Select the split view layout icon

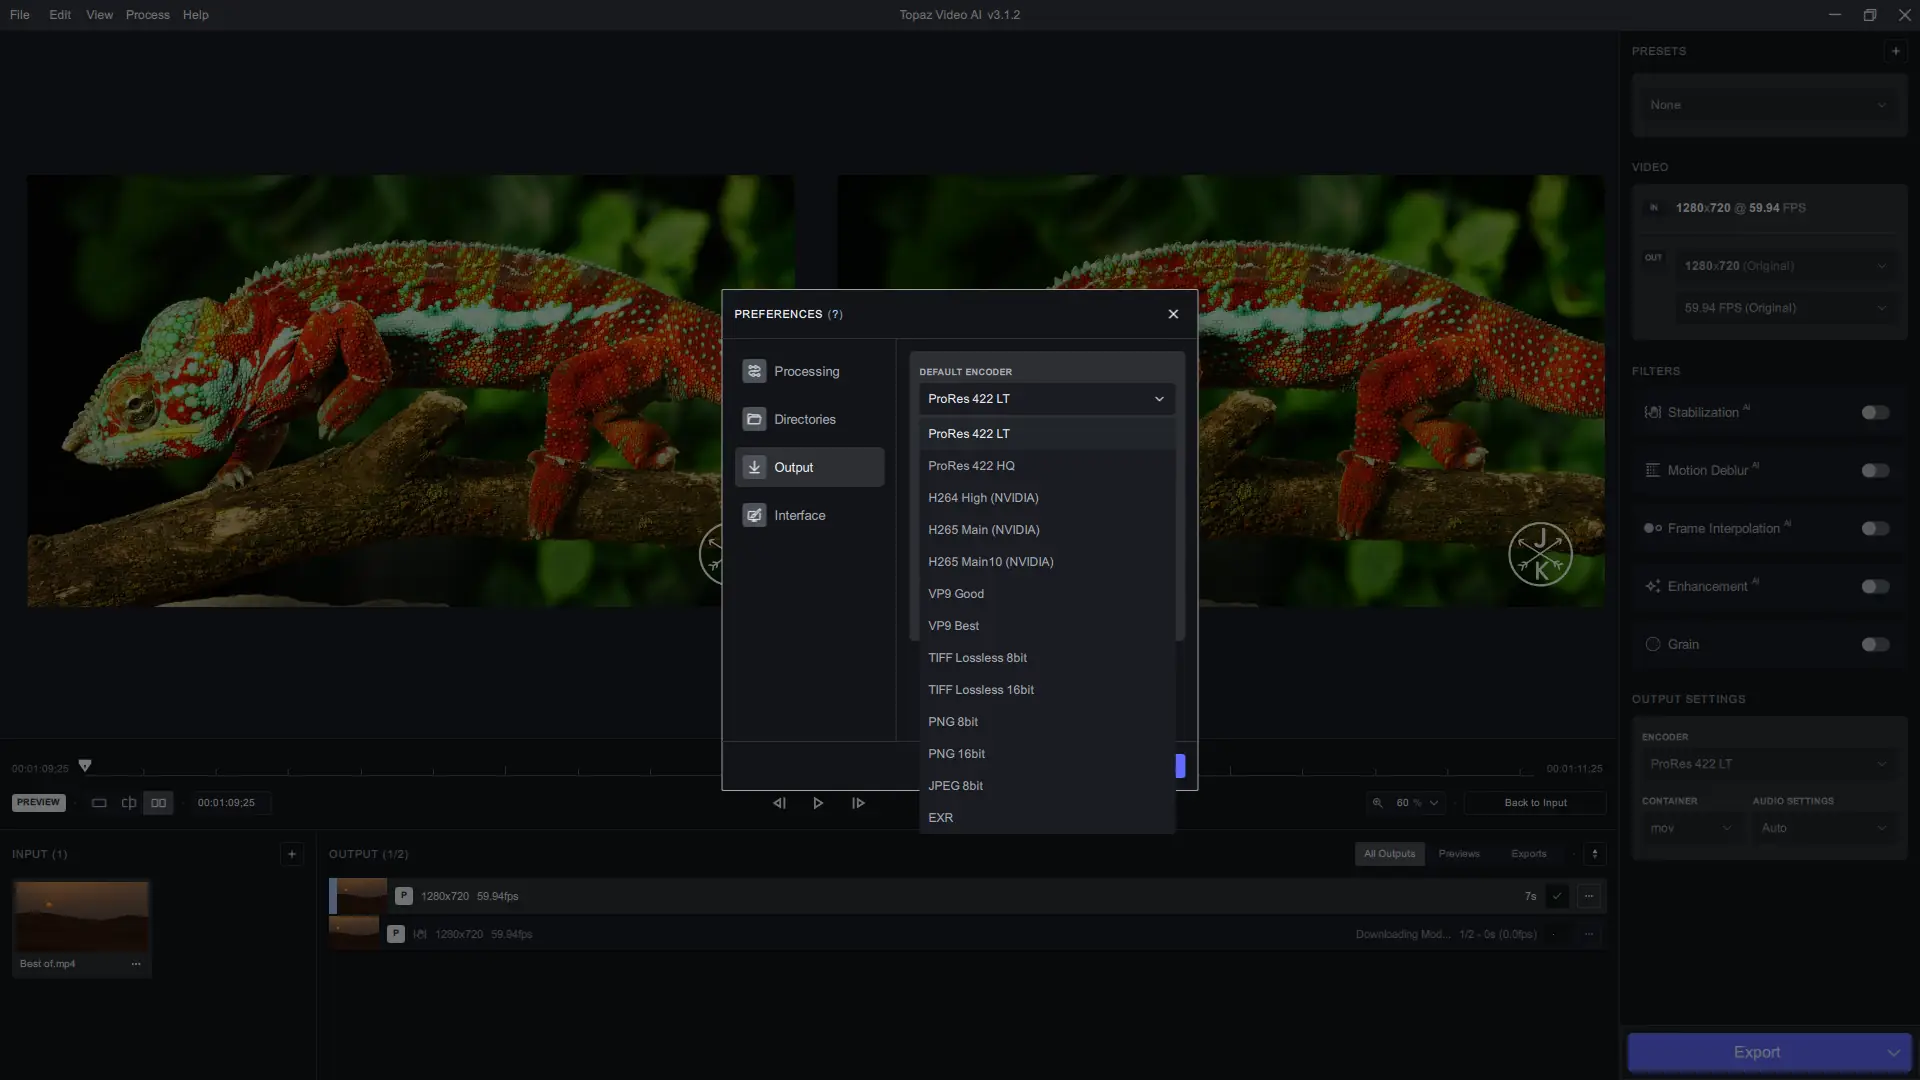pyautogui.click(x=129, y=803)
